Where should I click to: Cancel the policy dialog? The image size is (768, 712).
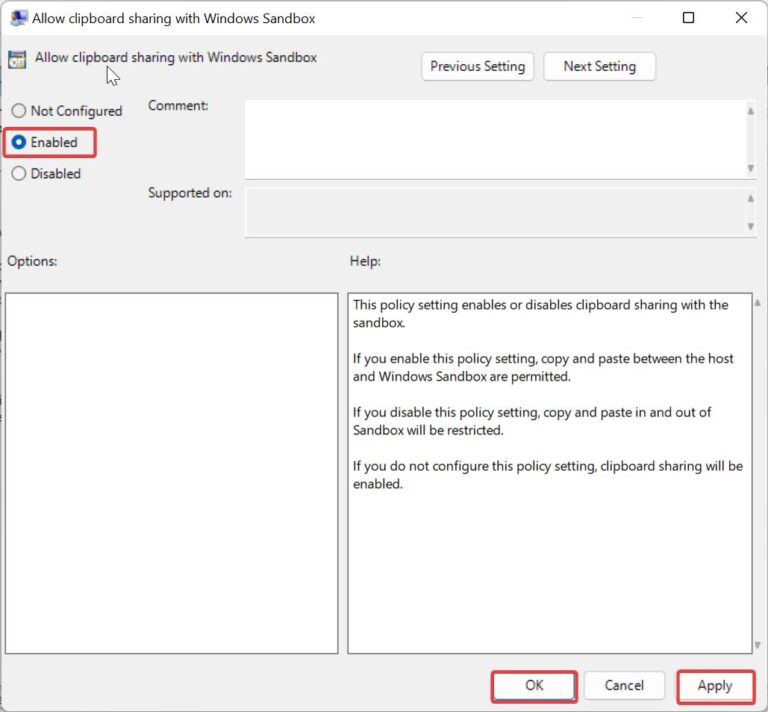[x=624, y=686]
